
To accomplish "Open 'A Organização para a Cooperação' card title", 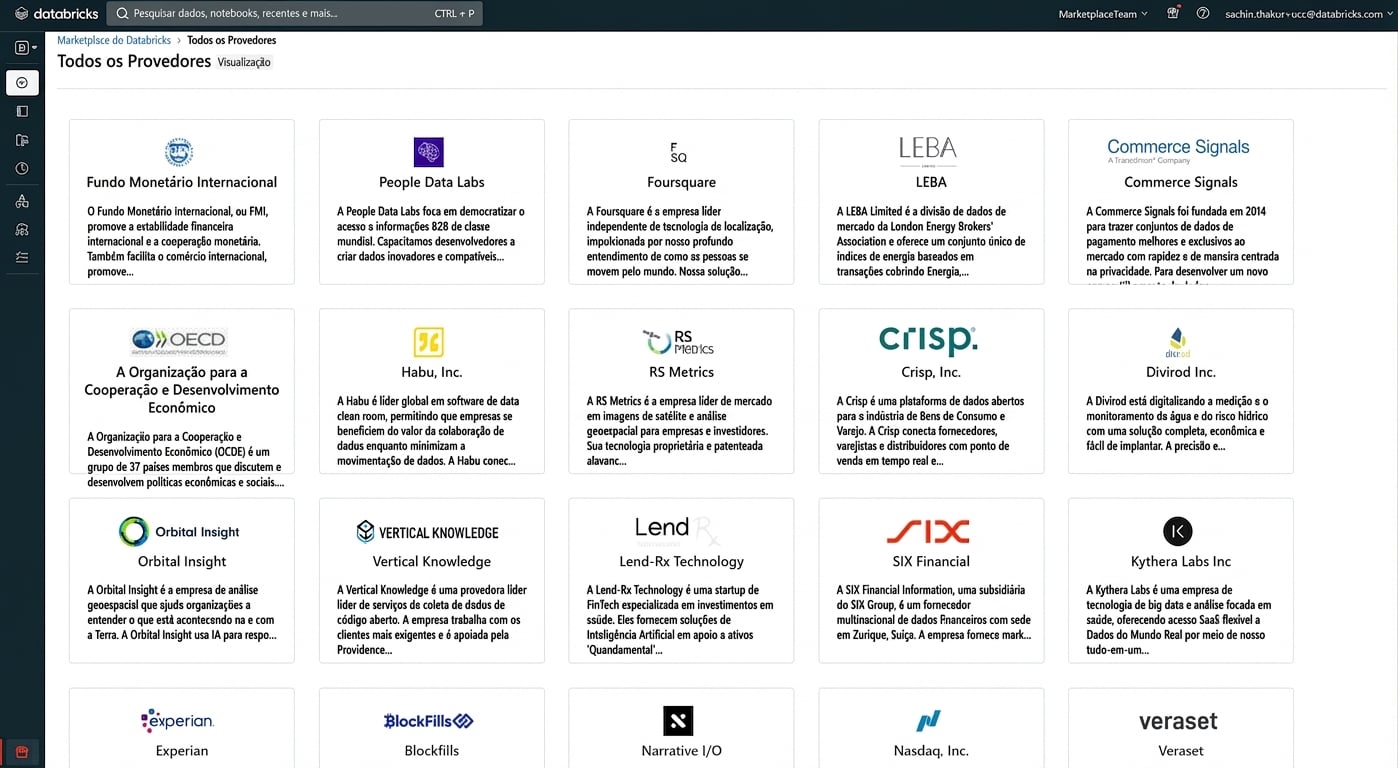I will pyautogui.click(x=182, y=390).
